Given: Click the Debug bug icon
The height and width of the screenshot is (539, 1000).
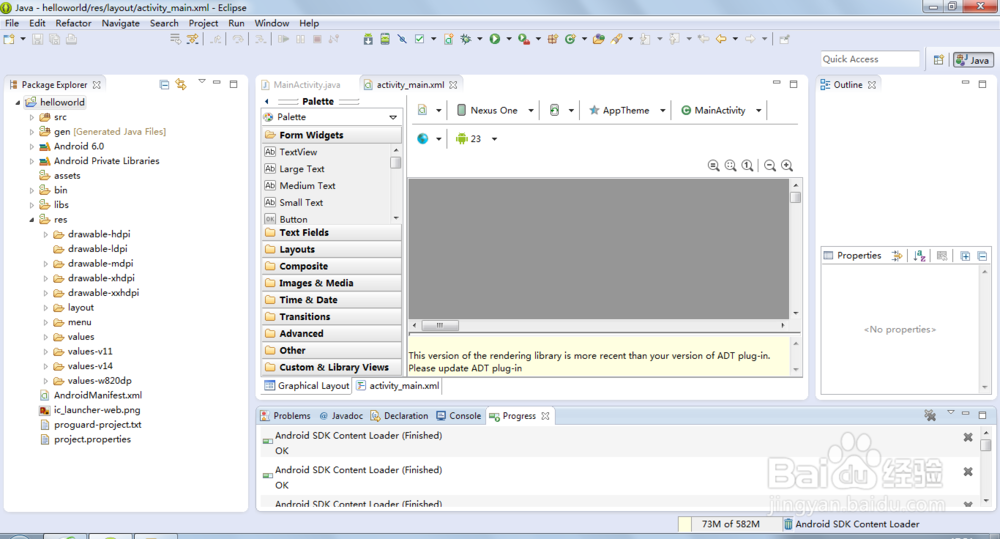Looking at the screenshot, I should 466,39.
